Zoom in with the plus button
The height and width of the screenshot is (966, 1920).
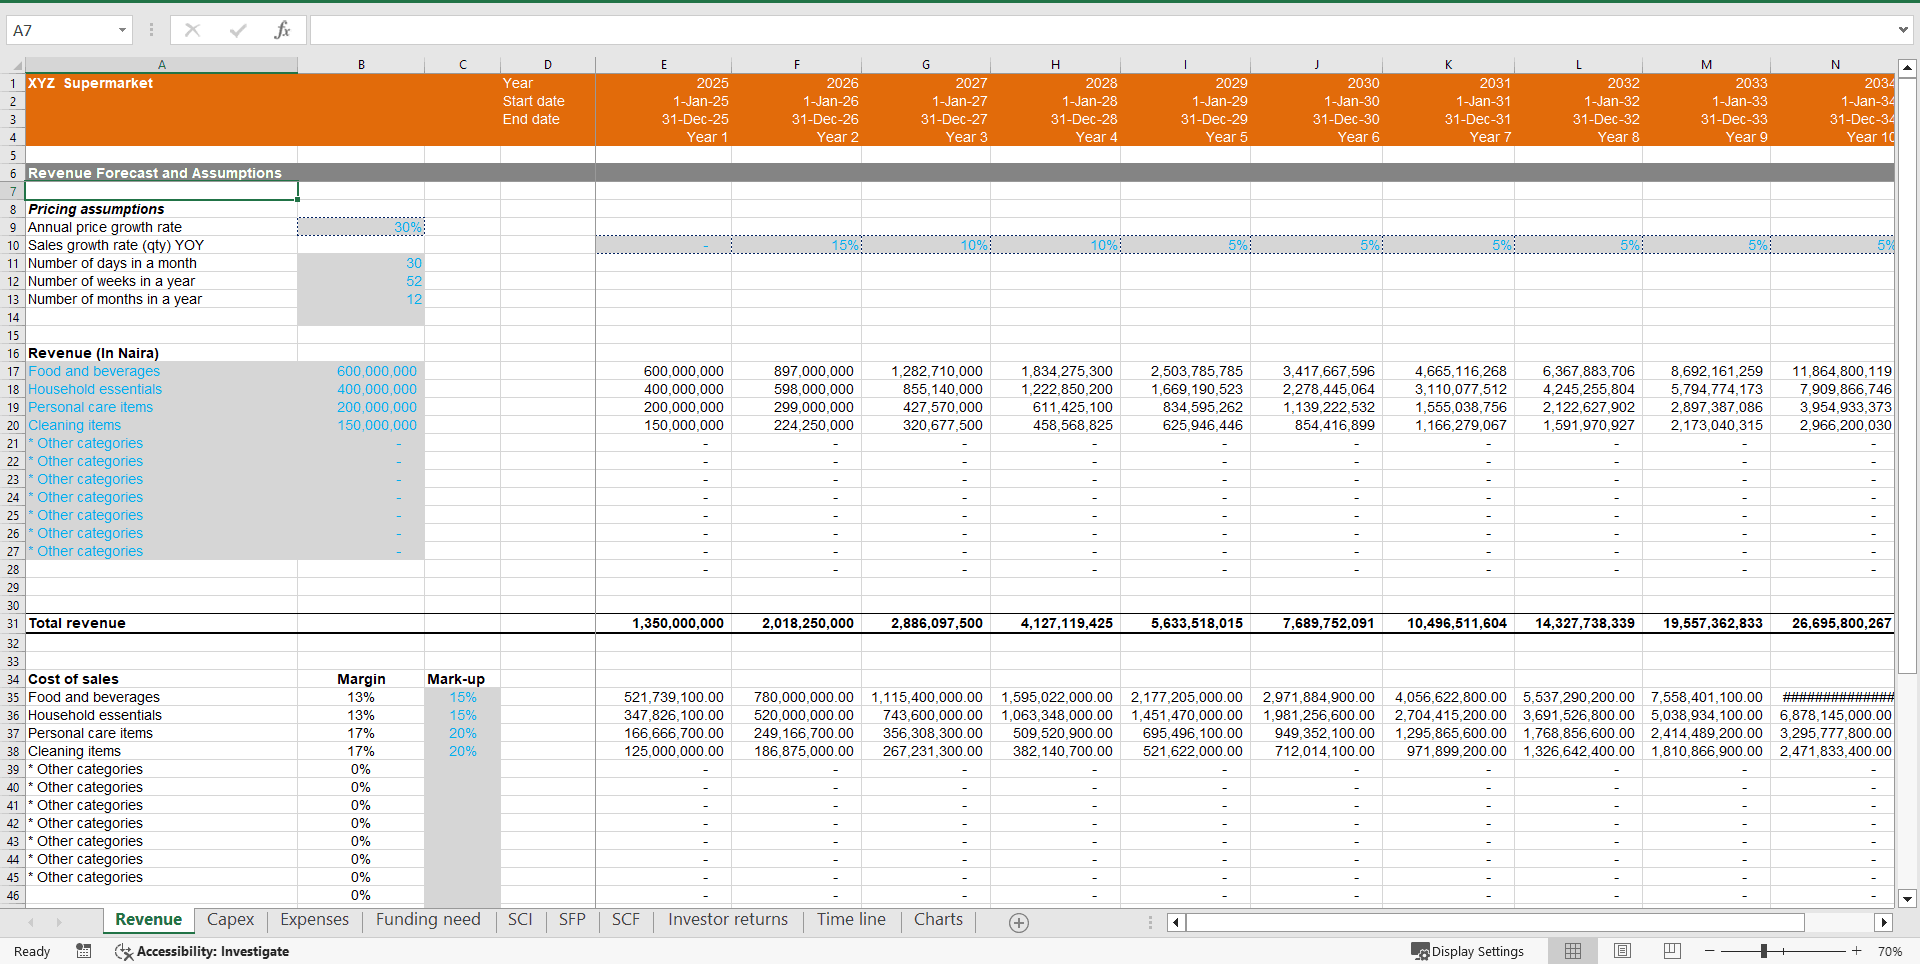[x=1857, y=951]
